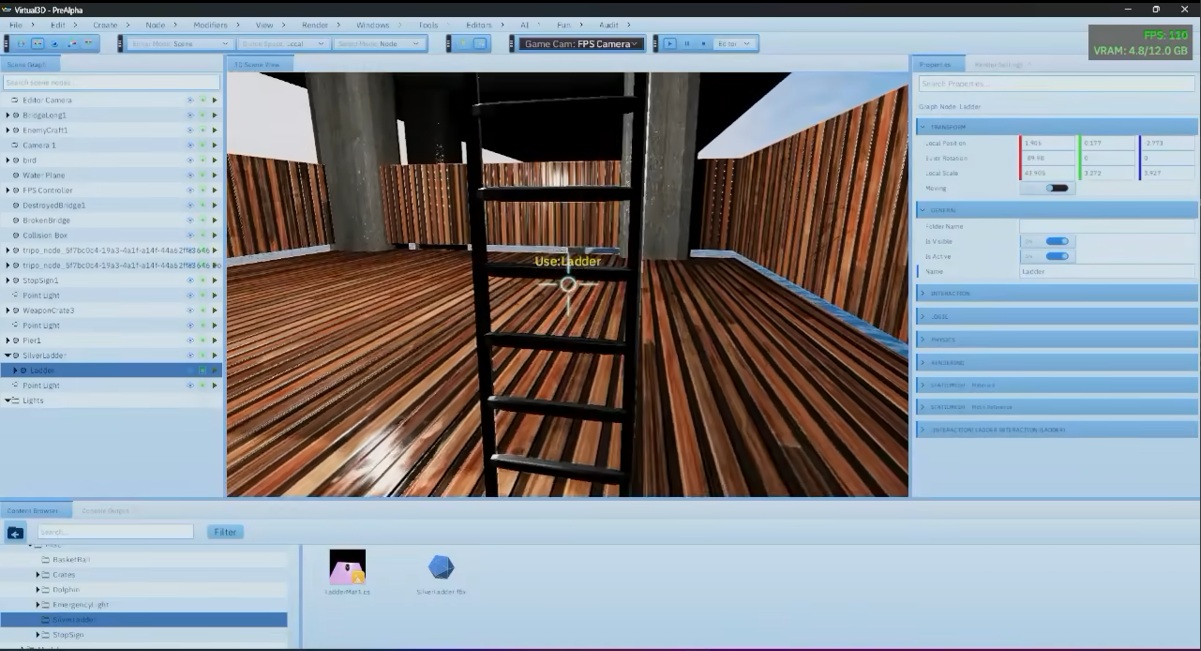The width and height of the screenshot is (1201, 651).
Task: Expand the Interaction properties section
Action: (x=1057, y=293)
